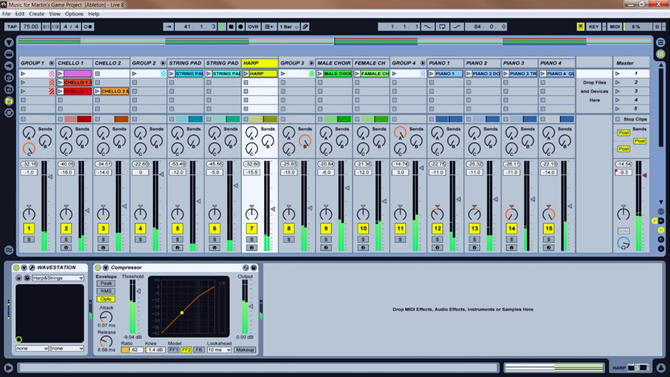Click the Compressor hot-swap preset icon
670x377 pixels.
tap(246, 268)
